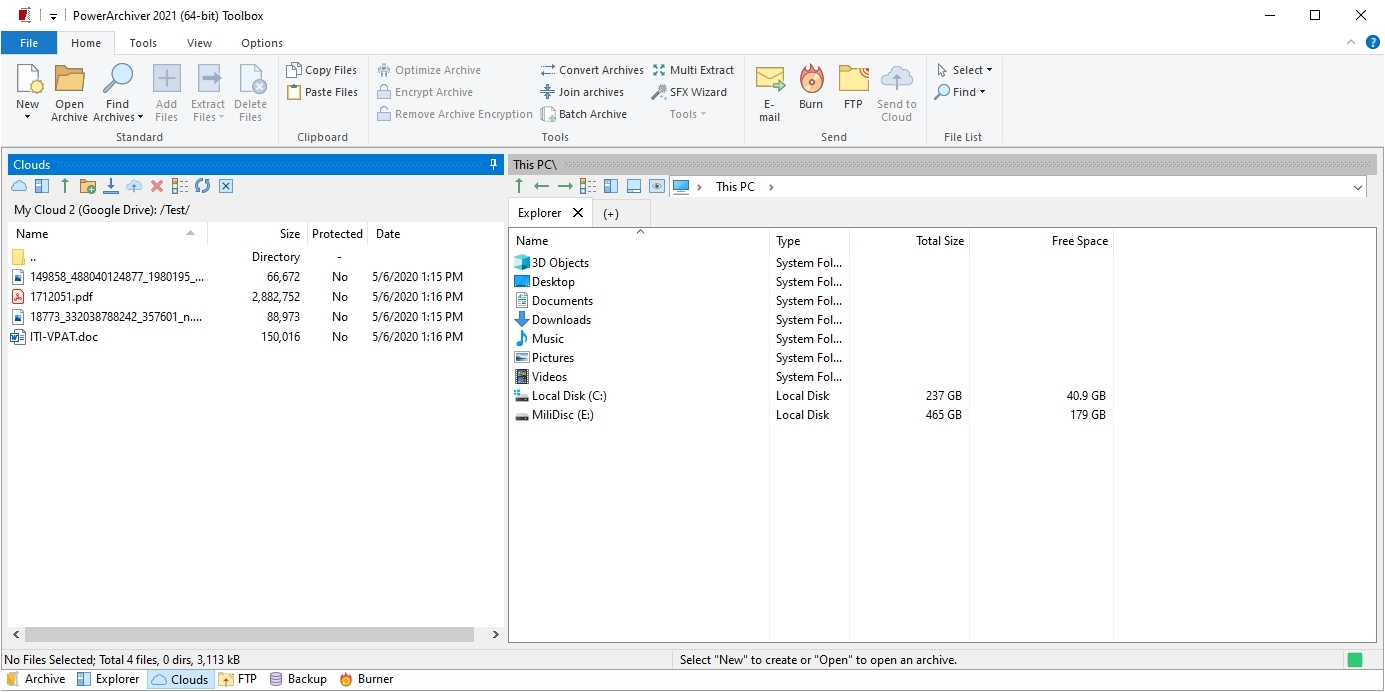
Task: Select Local Disk (C:) in the Explorer list
Action: point(811,396)
